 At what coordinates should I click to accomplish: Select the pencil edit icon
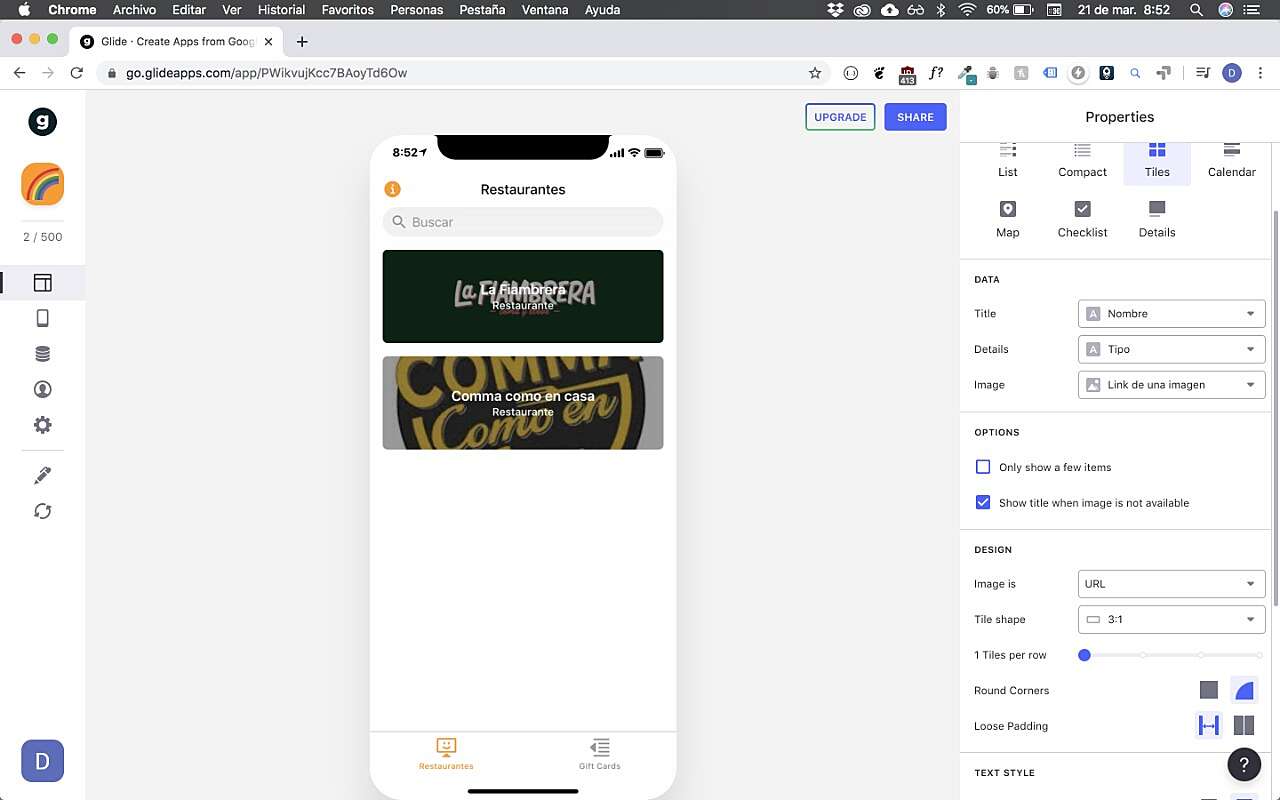click(42, 475)
